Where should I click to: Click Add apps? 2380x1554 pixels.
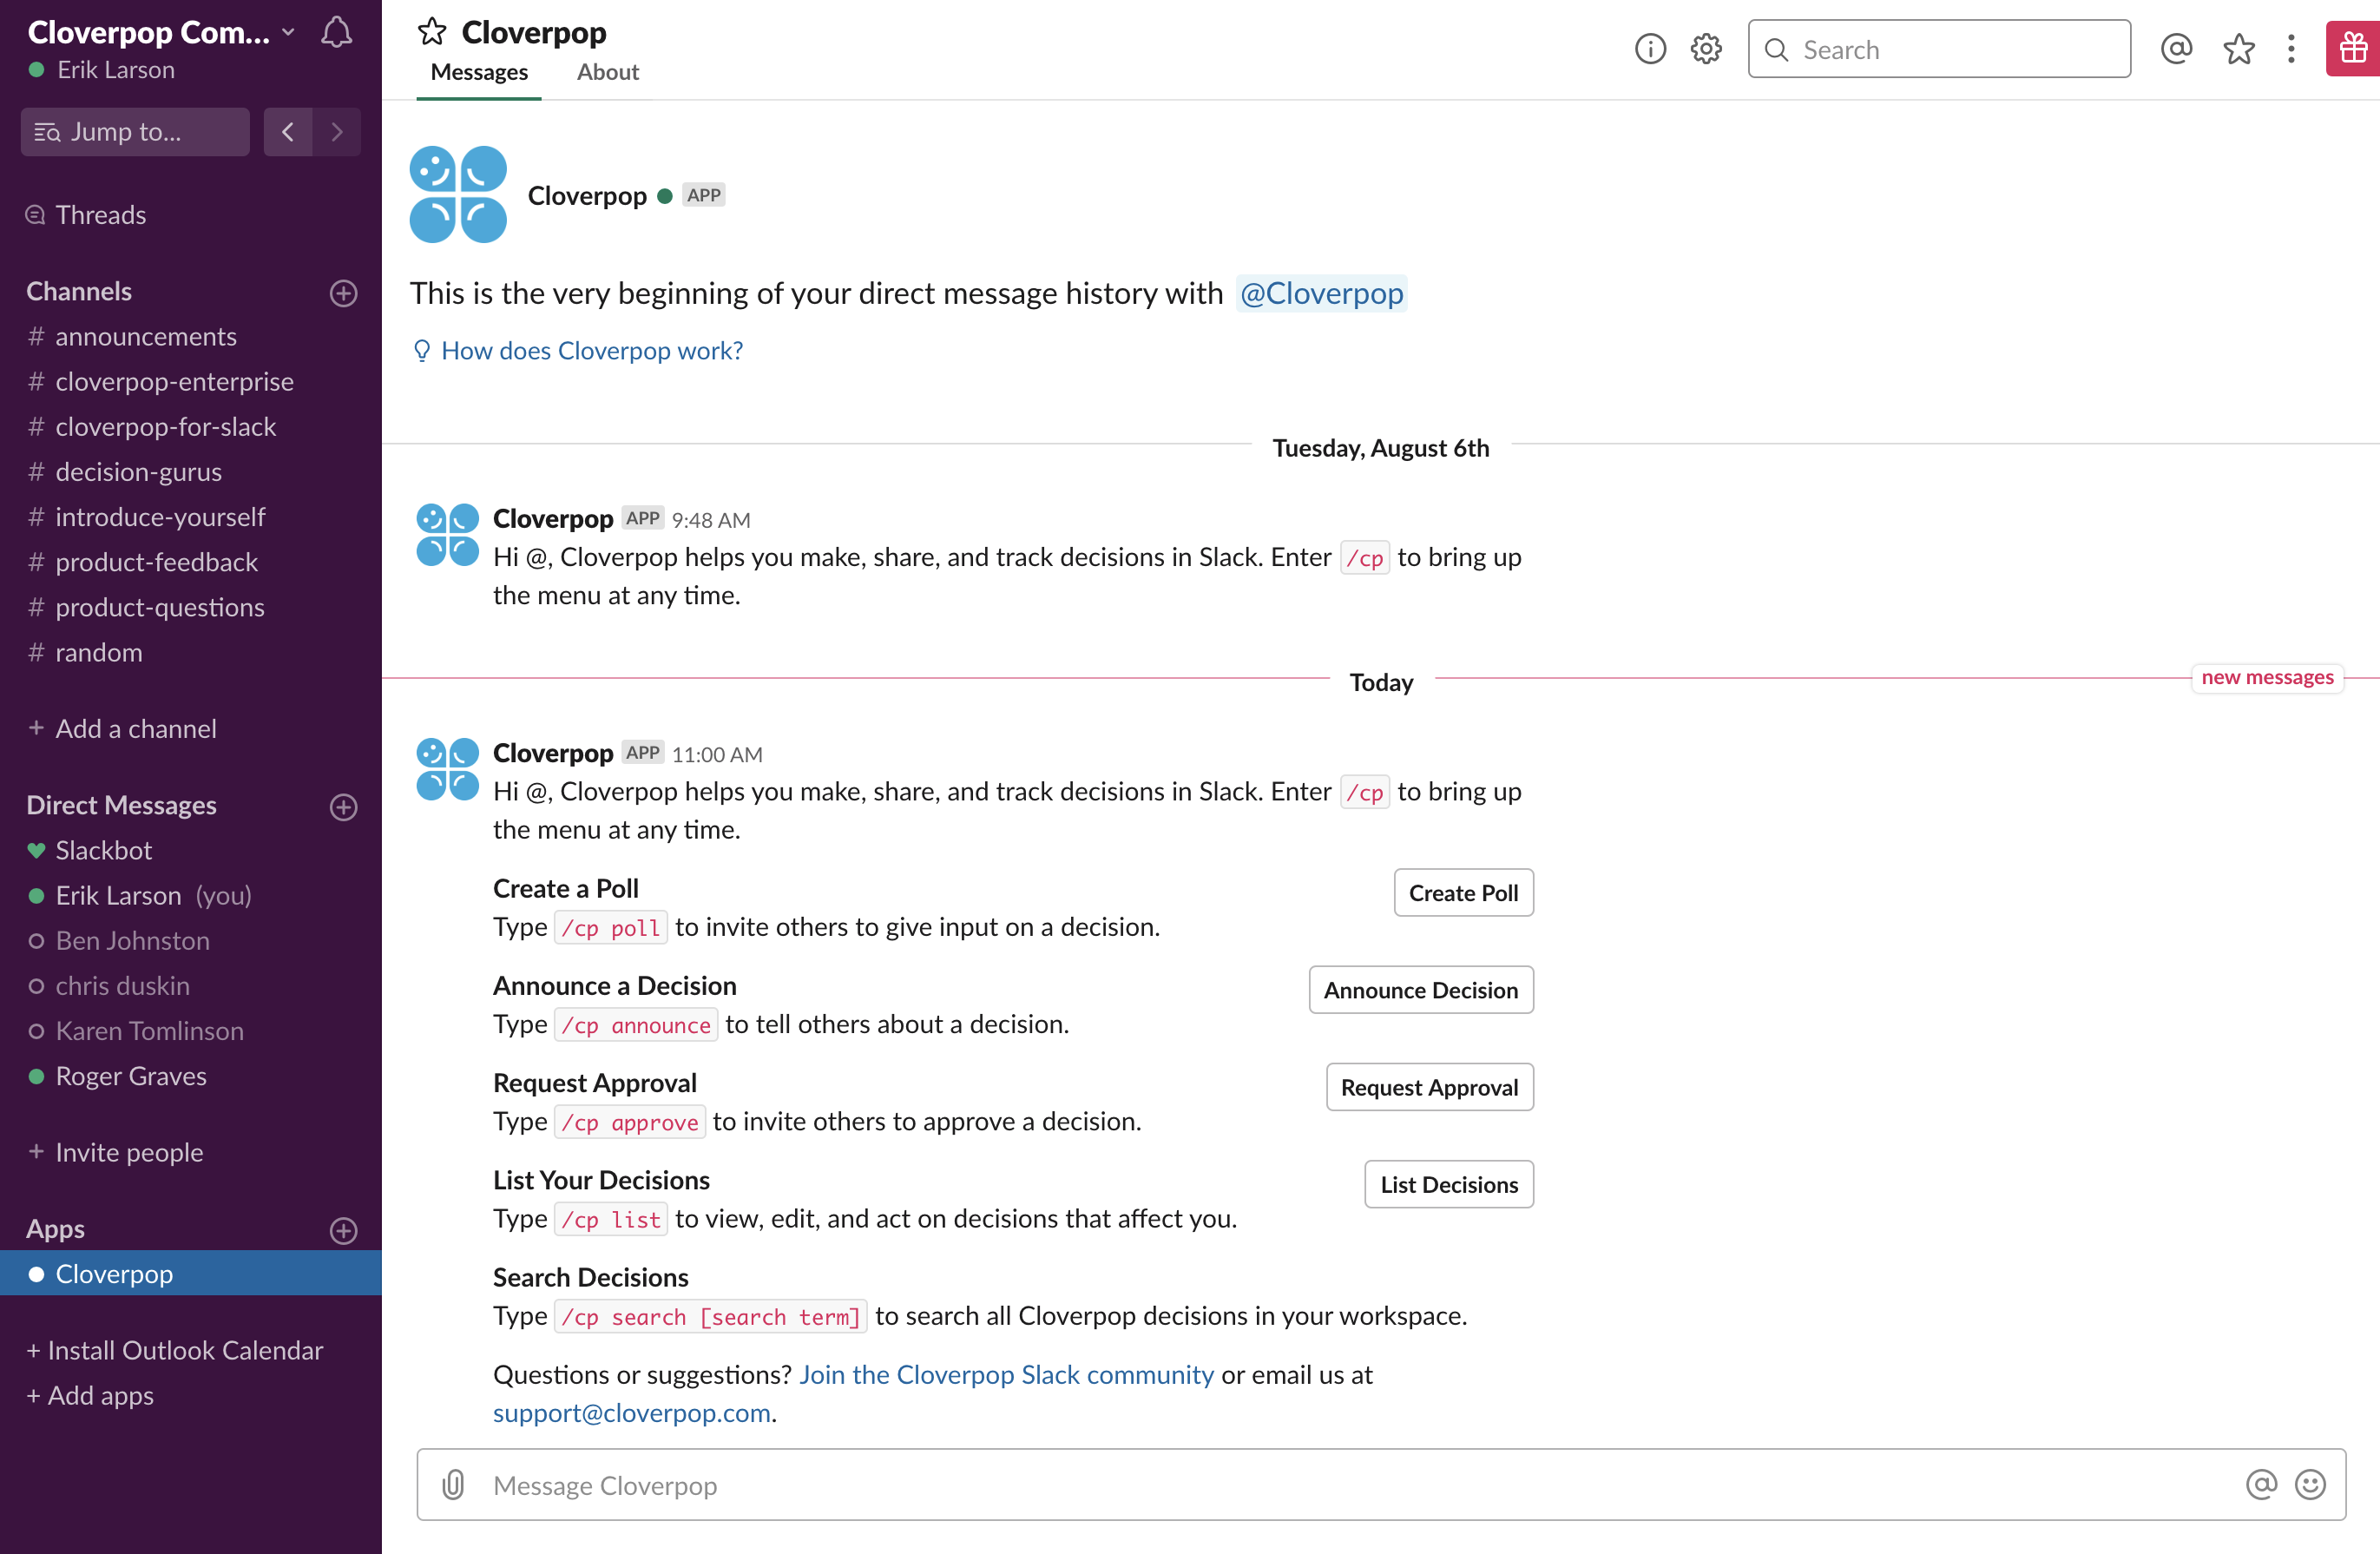pyautogui.click(x=90, y=1396)
